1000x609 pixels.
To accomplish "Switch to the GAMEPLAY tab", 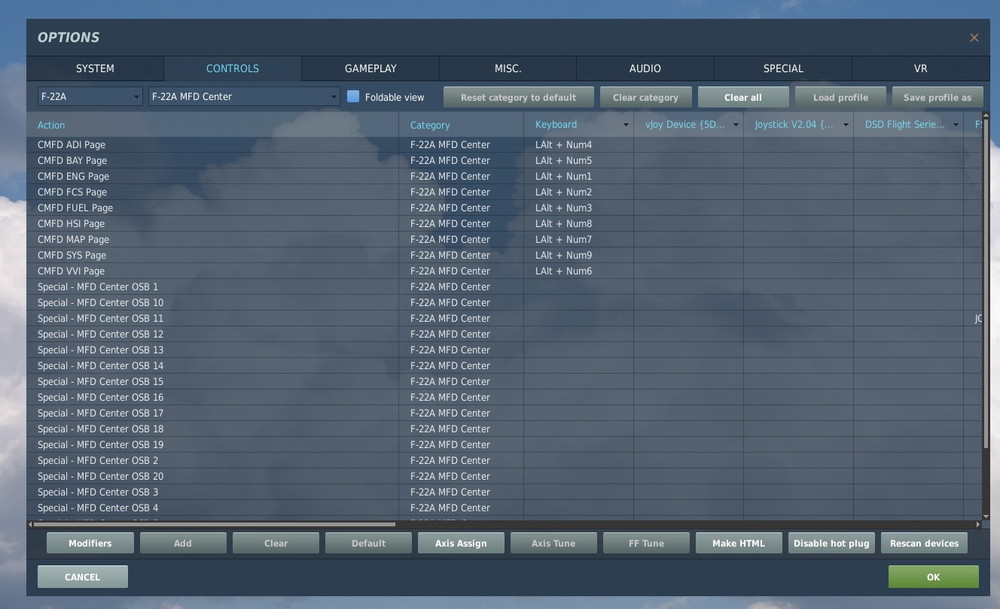I will 371,68.
